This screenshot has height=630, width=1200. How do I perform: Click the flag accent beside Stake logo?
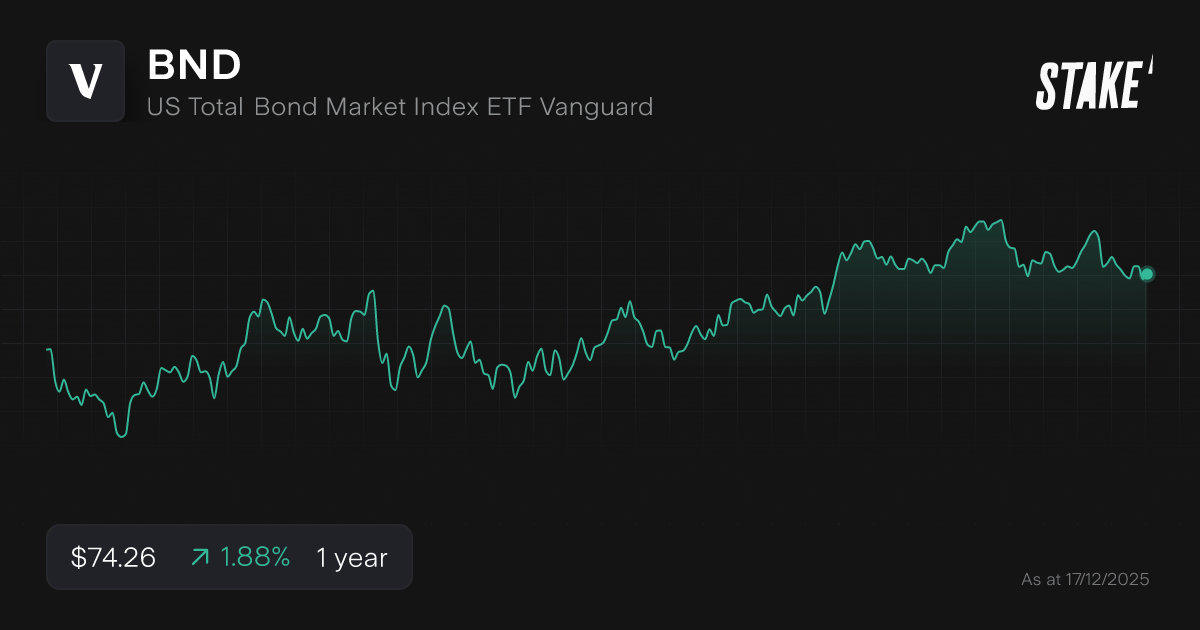1150,66
